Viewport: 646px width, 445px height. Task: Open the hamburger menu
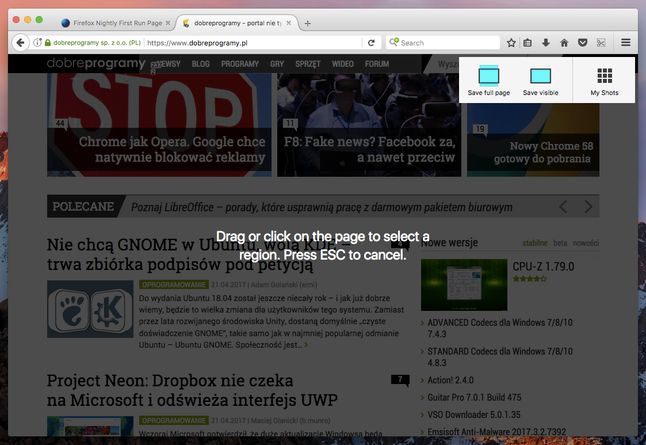(626, 42)
